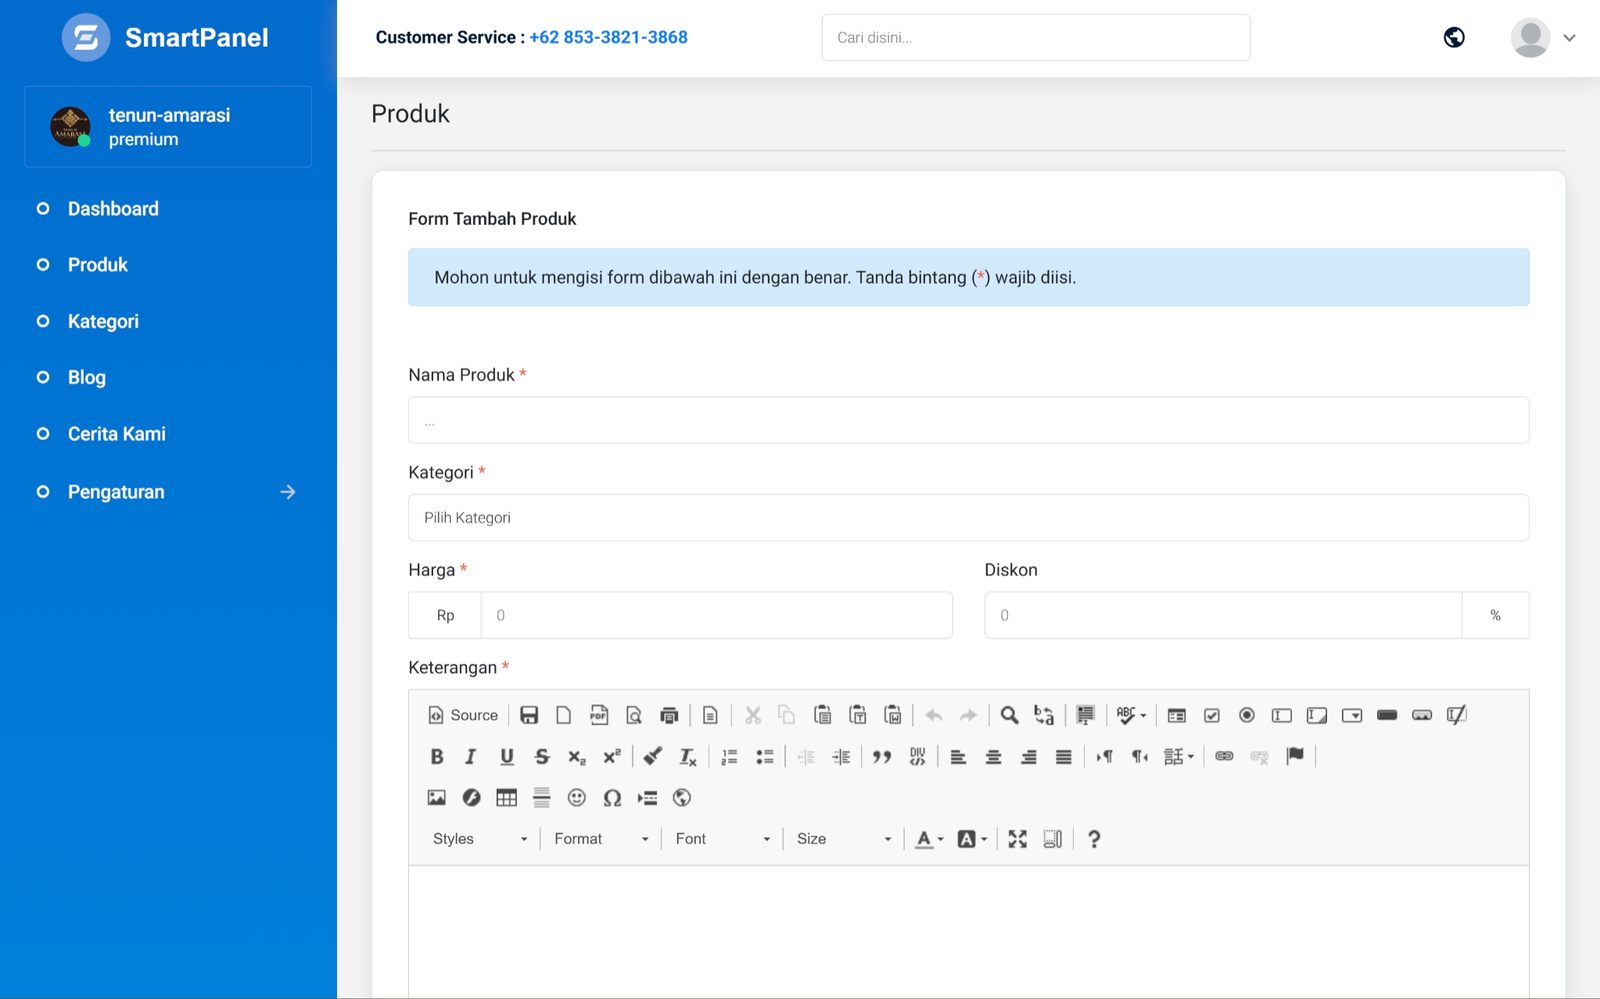Open the spell check ABC dropdown
Image resolution: width=1600 pixels, height=999 pixels.
coord(1131,715)
